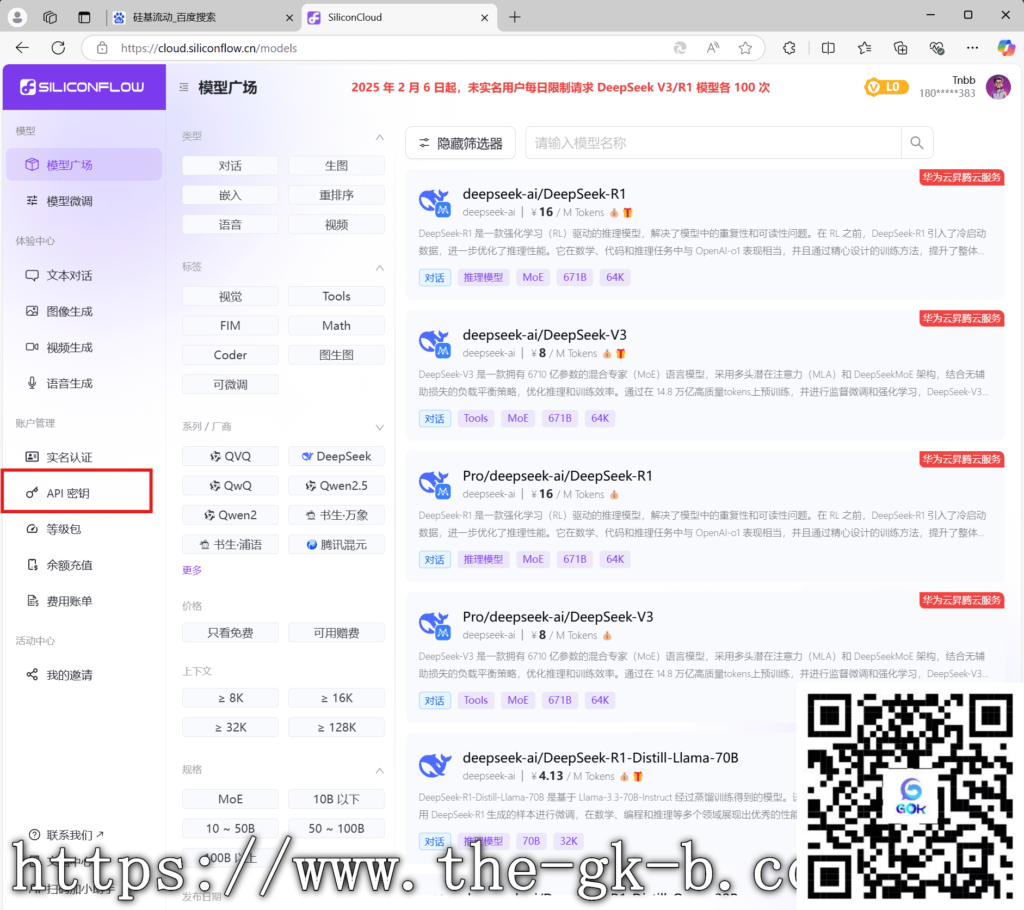
Task: Toggle the ≥ 128K context filter
Action: pyautogui.click(x=336, y=727)
